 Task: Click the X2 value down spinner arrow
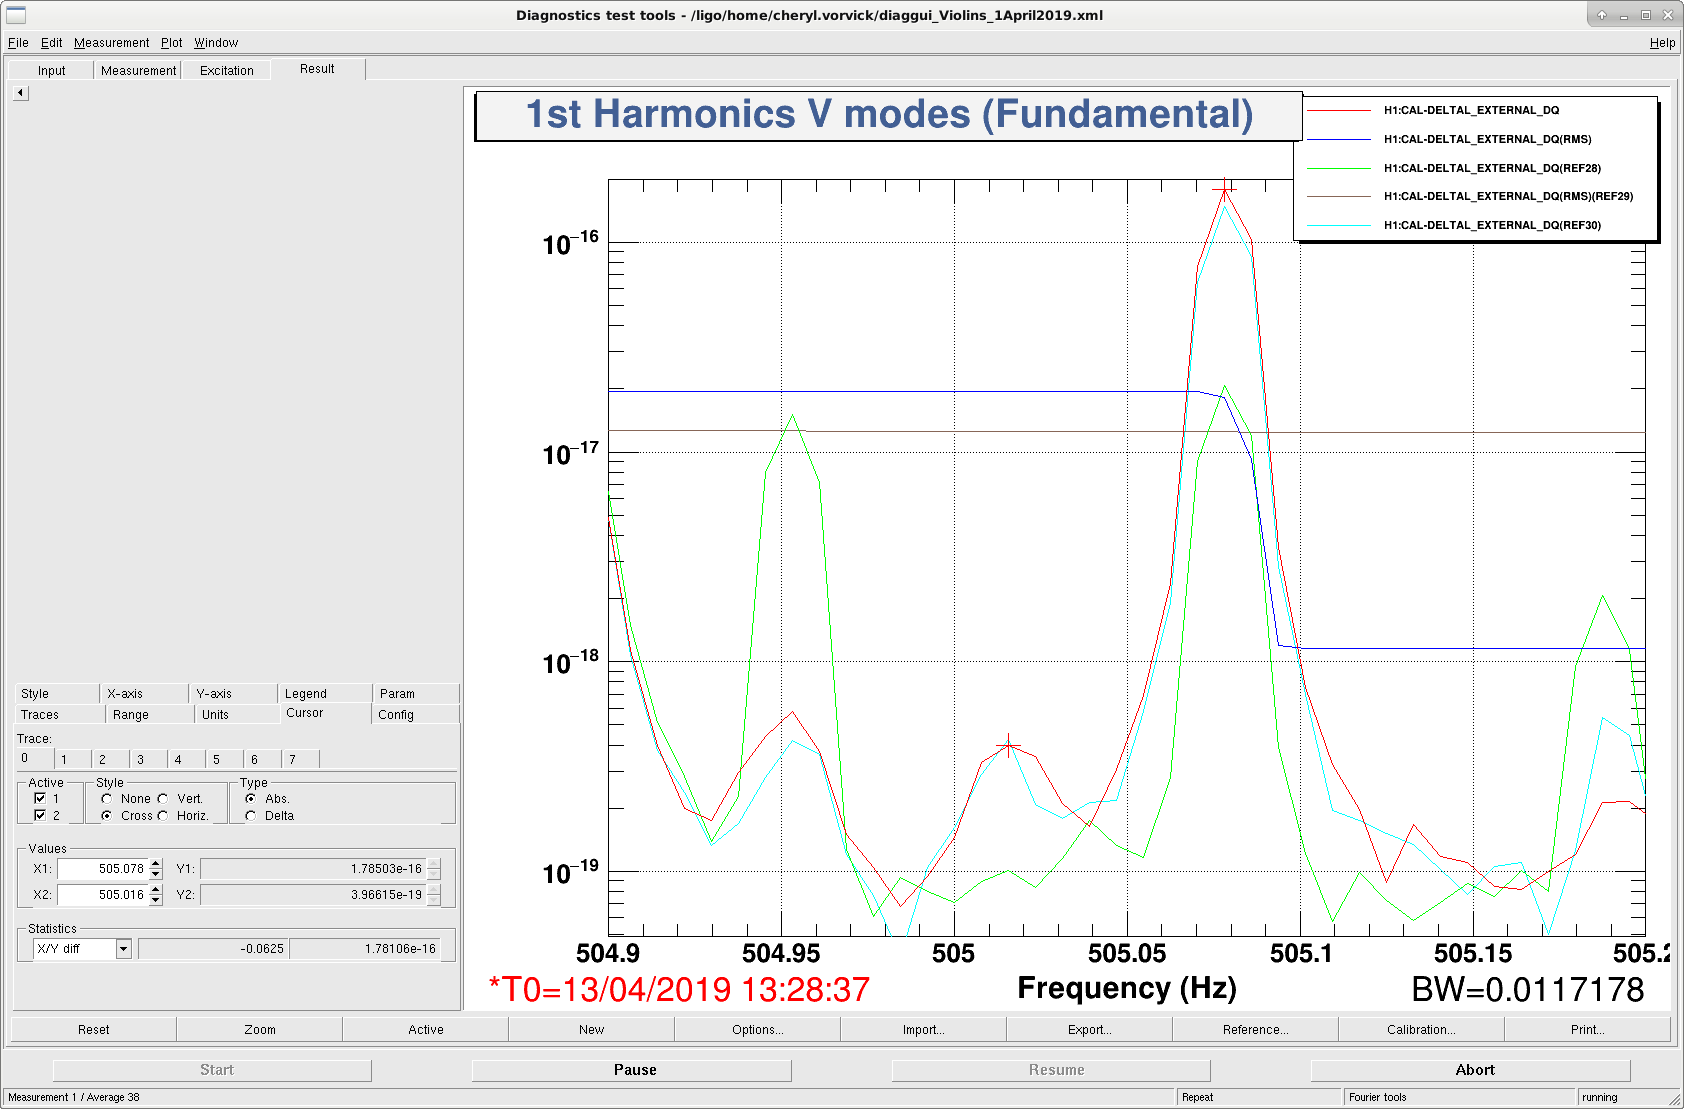(x=156, y=900)
